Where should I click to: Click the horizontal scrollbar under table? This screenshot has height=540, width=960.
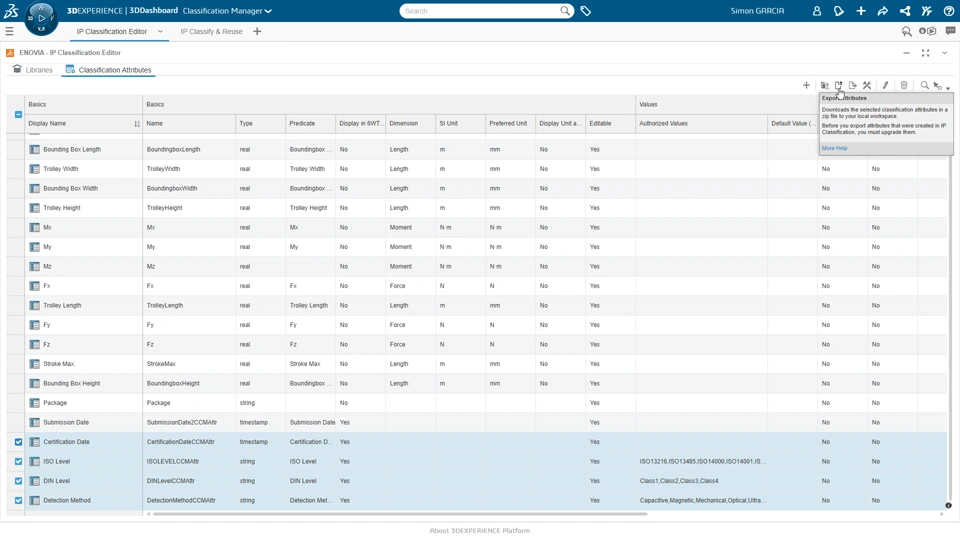pos(400,514)
